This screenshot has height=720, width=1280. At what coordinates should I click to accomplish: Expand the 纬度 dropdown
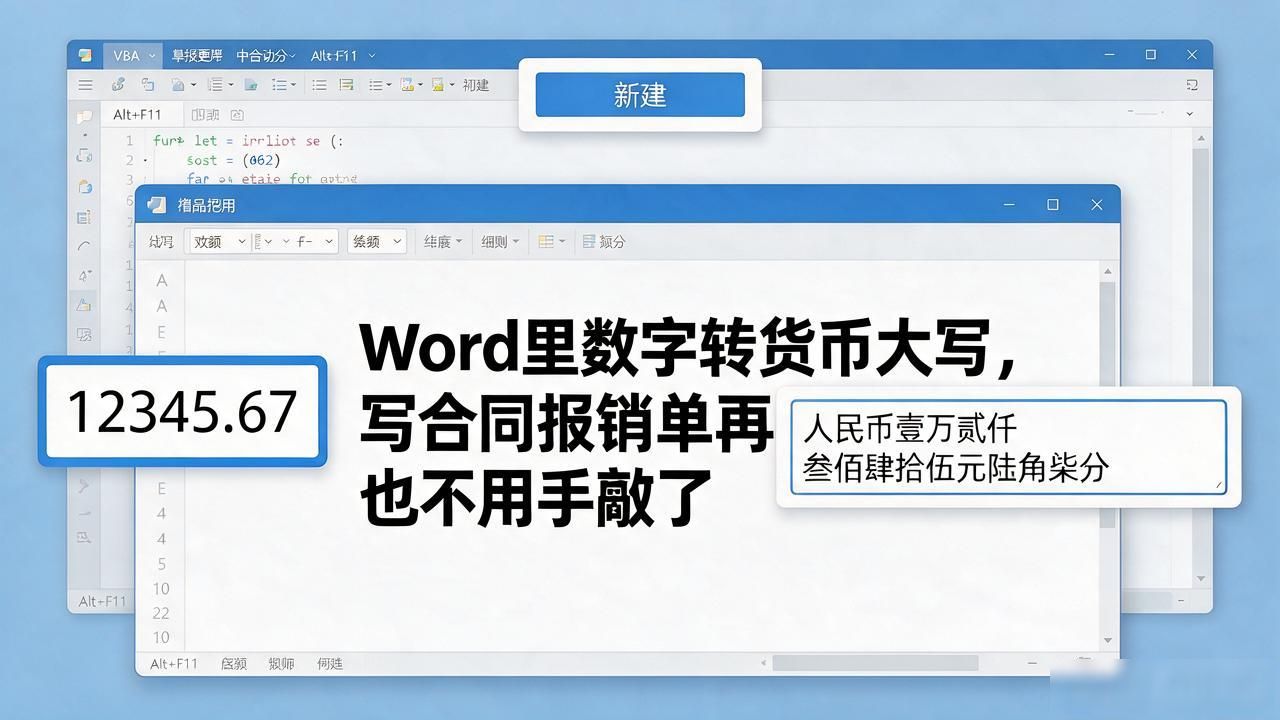tap(443, 241)
